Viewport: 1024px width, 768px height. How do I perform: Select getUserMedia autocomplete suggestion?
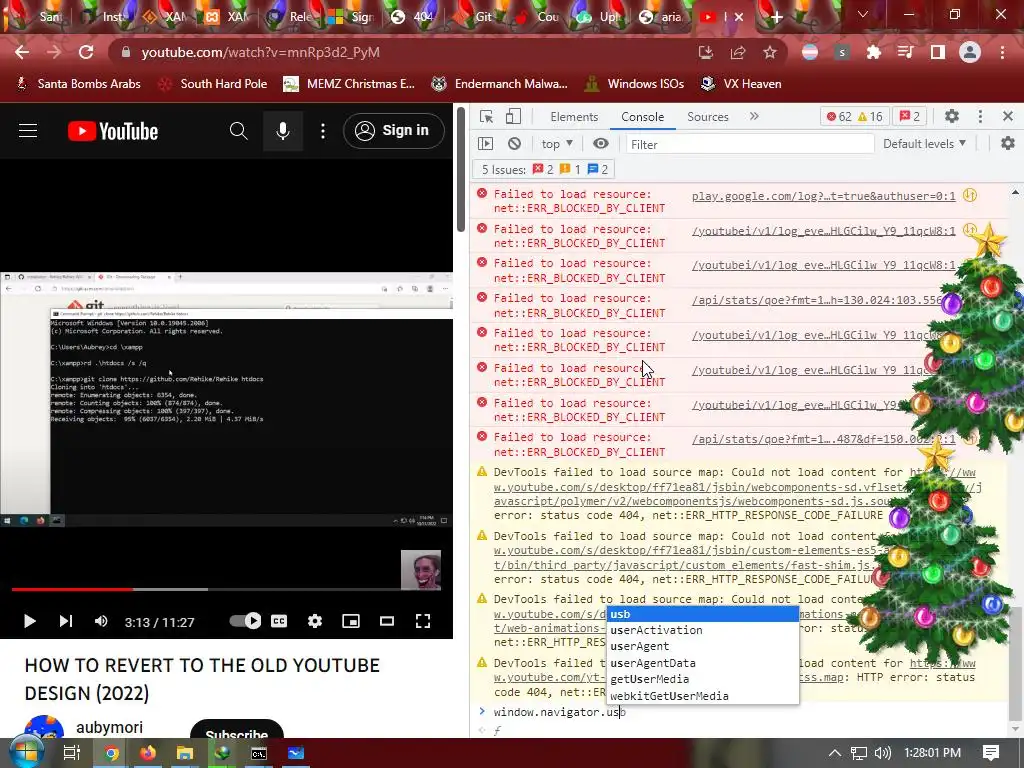coord(703,679)
